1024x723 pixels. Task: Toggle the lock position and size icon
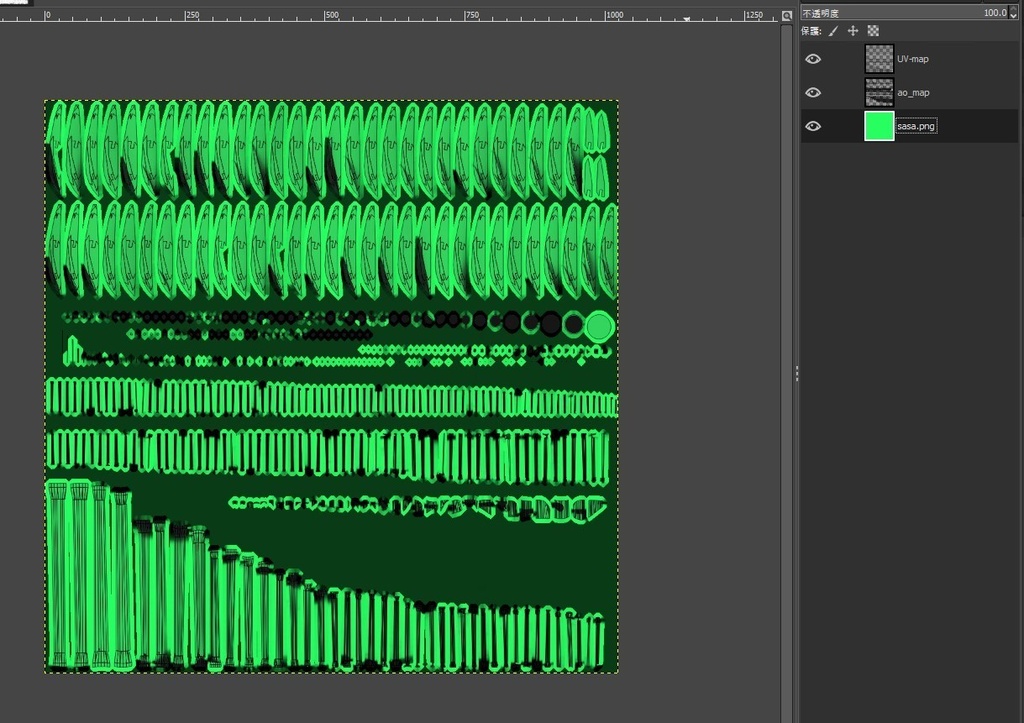[853, 31]
